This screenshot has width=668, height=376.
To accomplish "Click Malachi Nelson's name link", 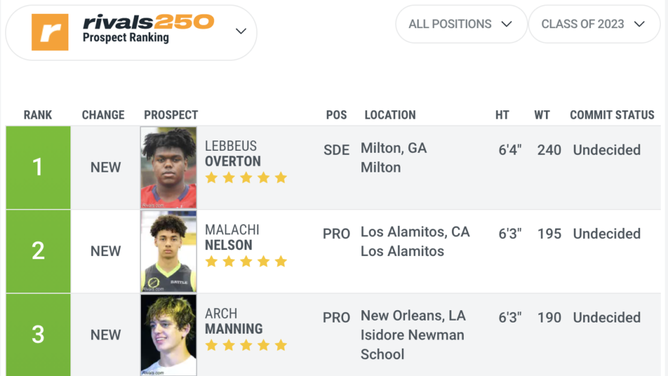I will (232, 238).
